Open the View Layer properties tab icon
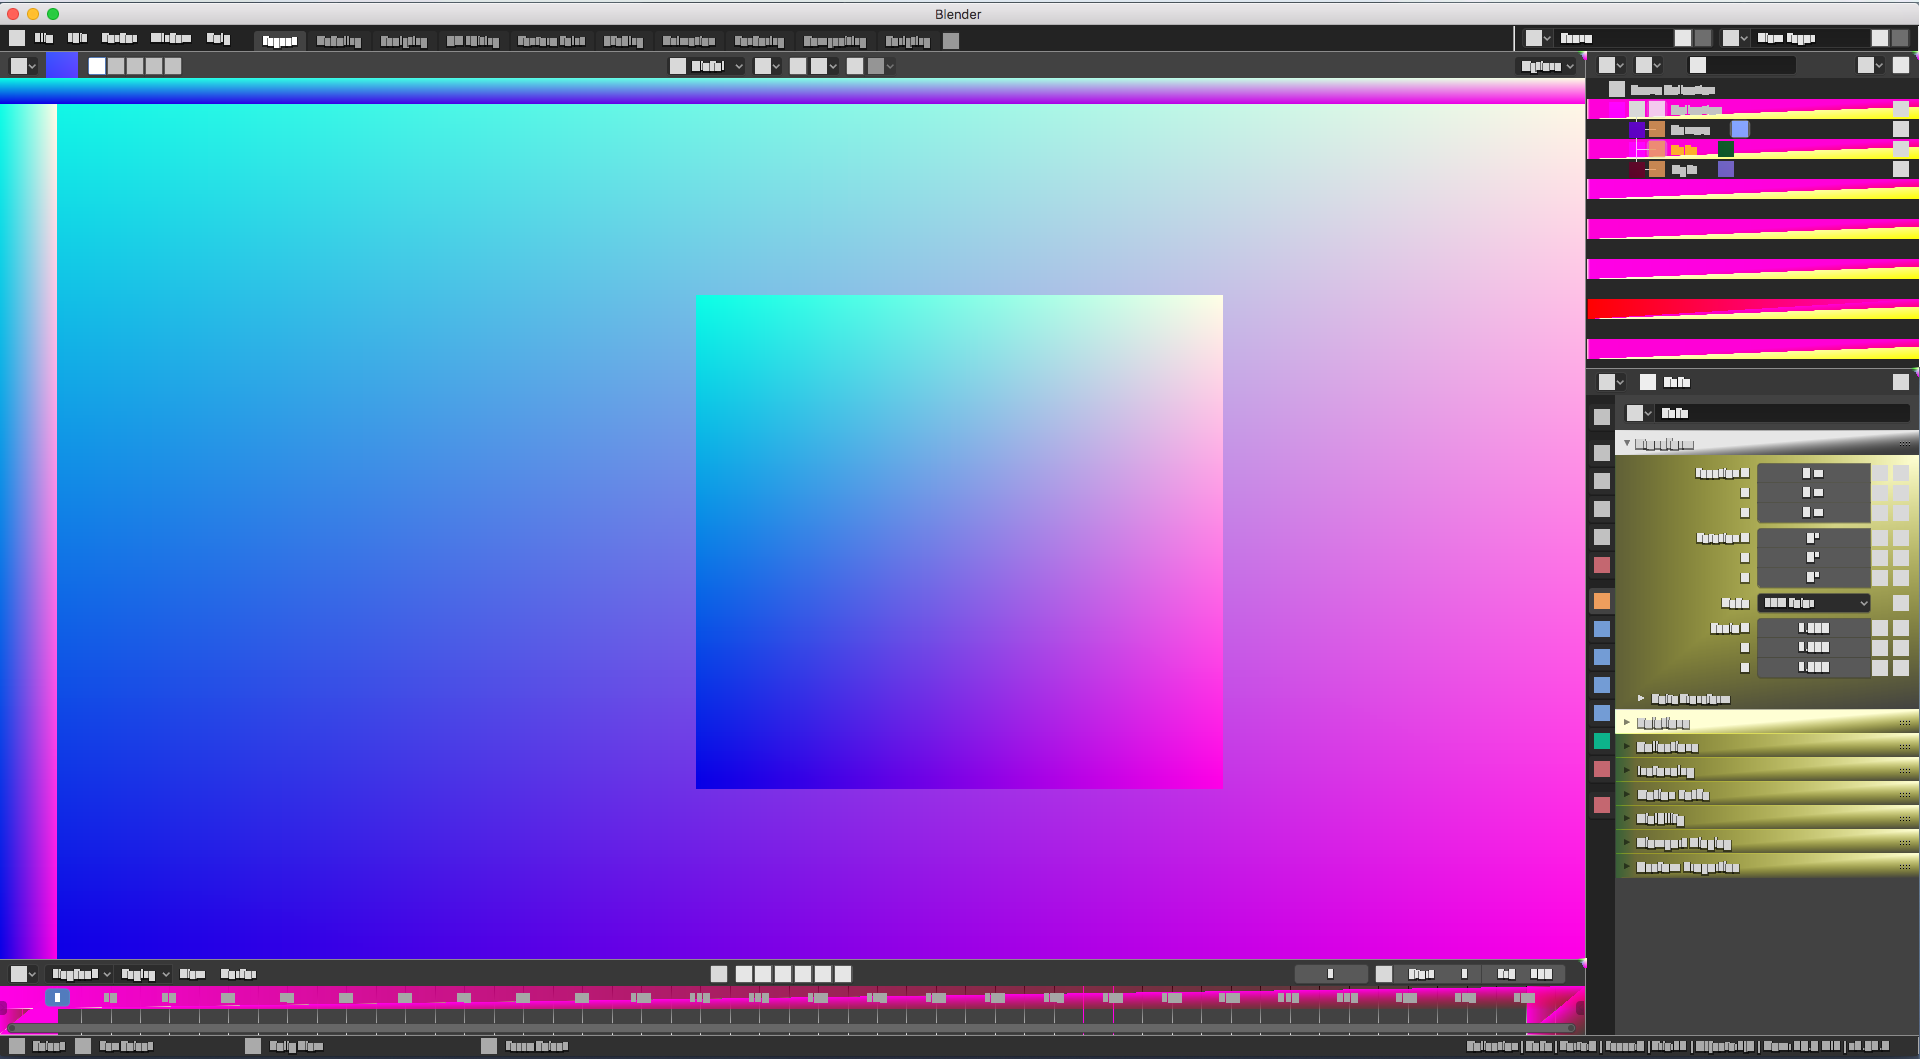 point(1602,509)
